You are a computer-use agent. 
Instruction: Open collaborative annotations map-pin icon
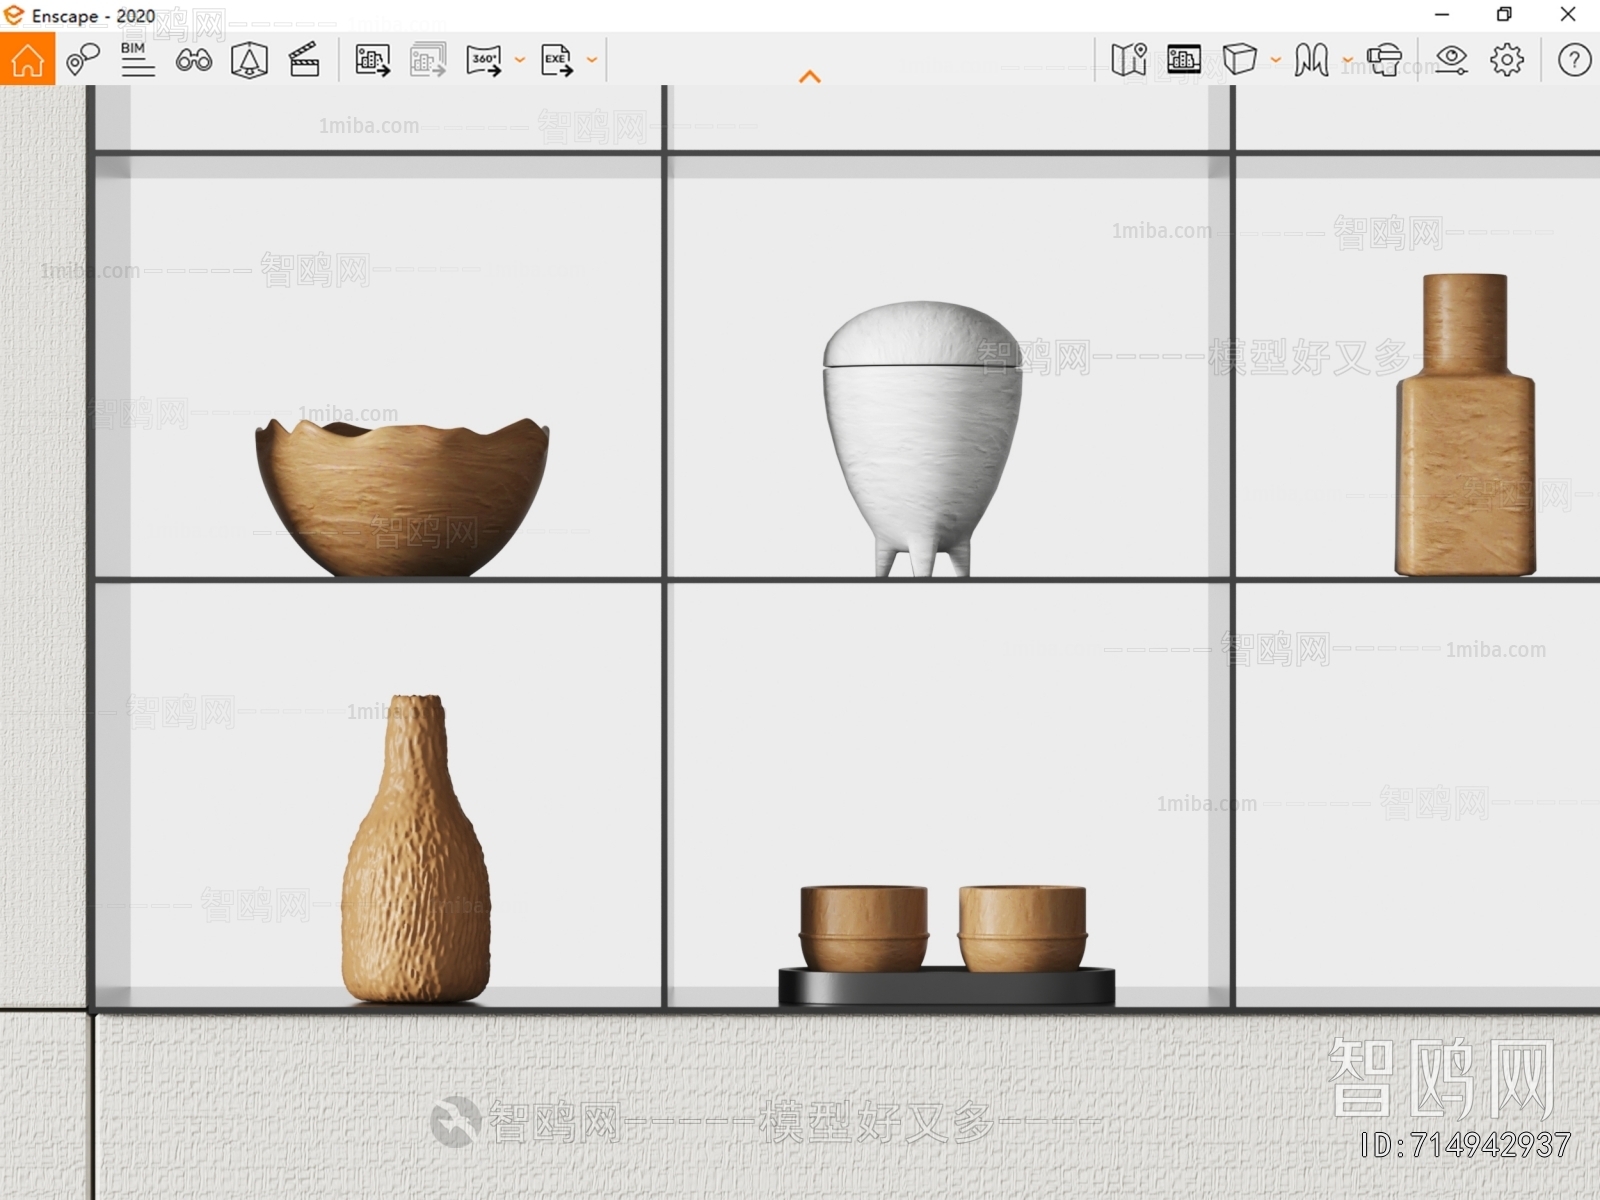pyautogui.click(x=83, y=60)
